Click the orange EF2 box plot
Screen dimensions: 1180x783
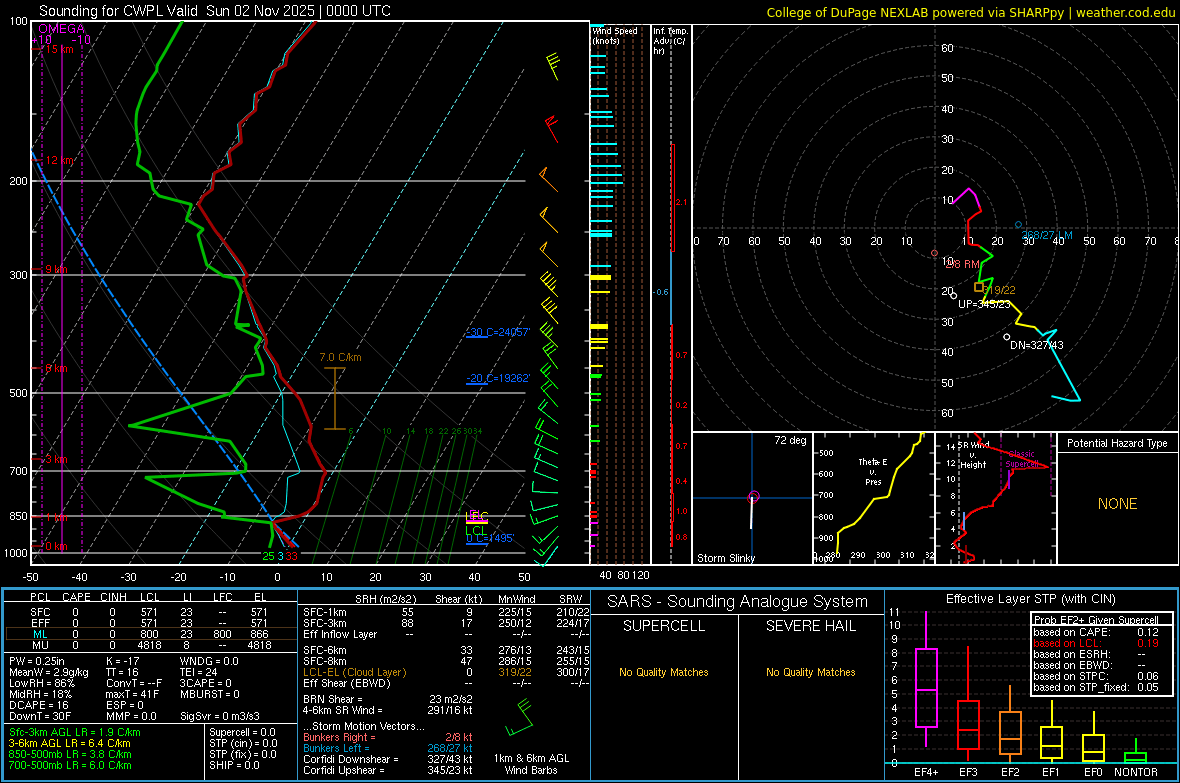click(1010, 723)
